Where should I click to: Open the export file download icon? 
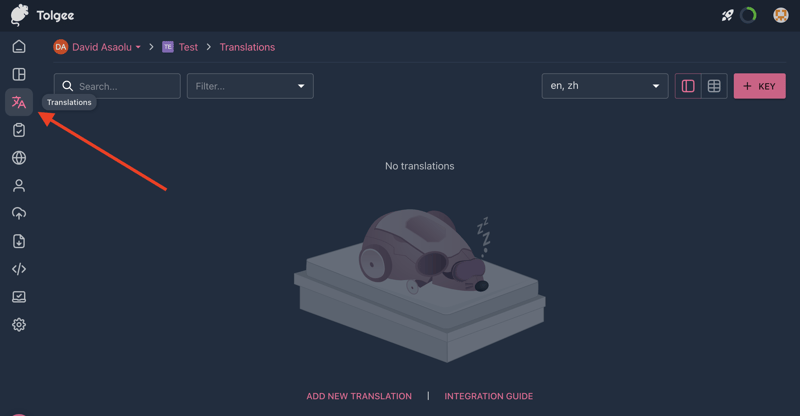tap(19, 241)
